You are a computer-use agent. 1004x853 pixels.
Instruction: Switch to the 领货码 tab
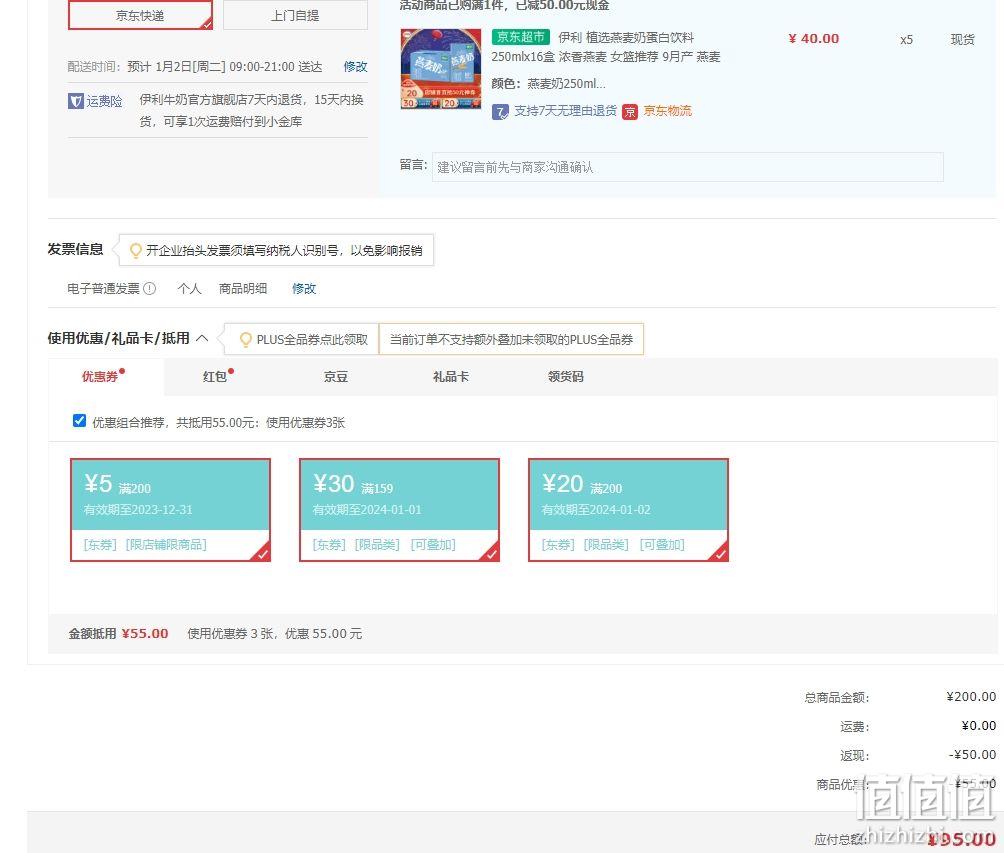pos(565,377)
